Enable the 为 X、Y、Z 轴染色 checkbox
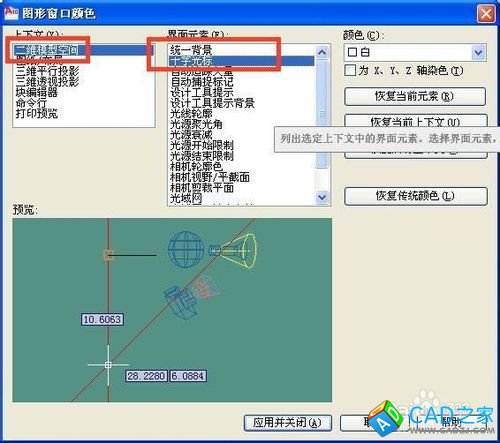 [x=350, y=70]
